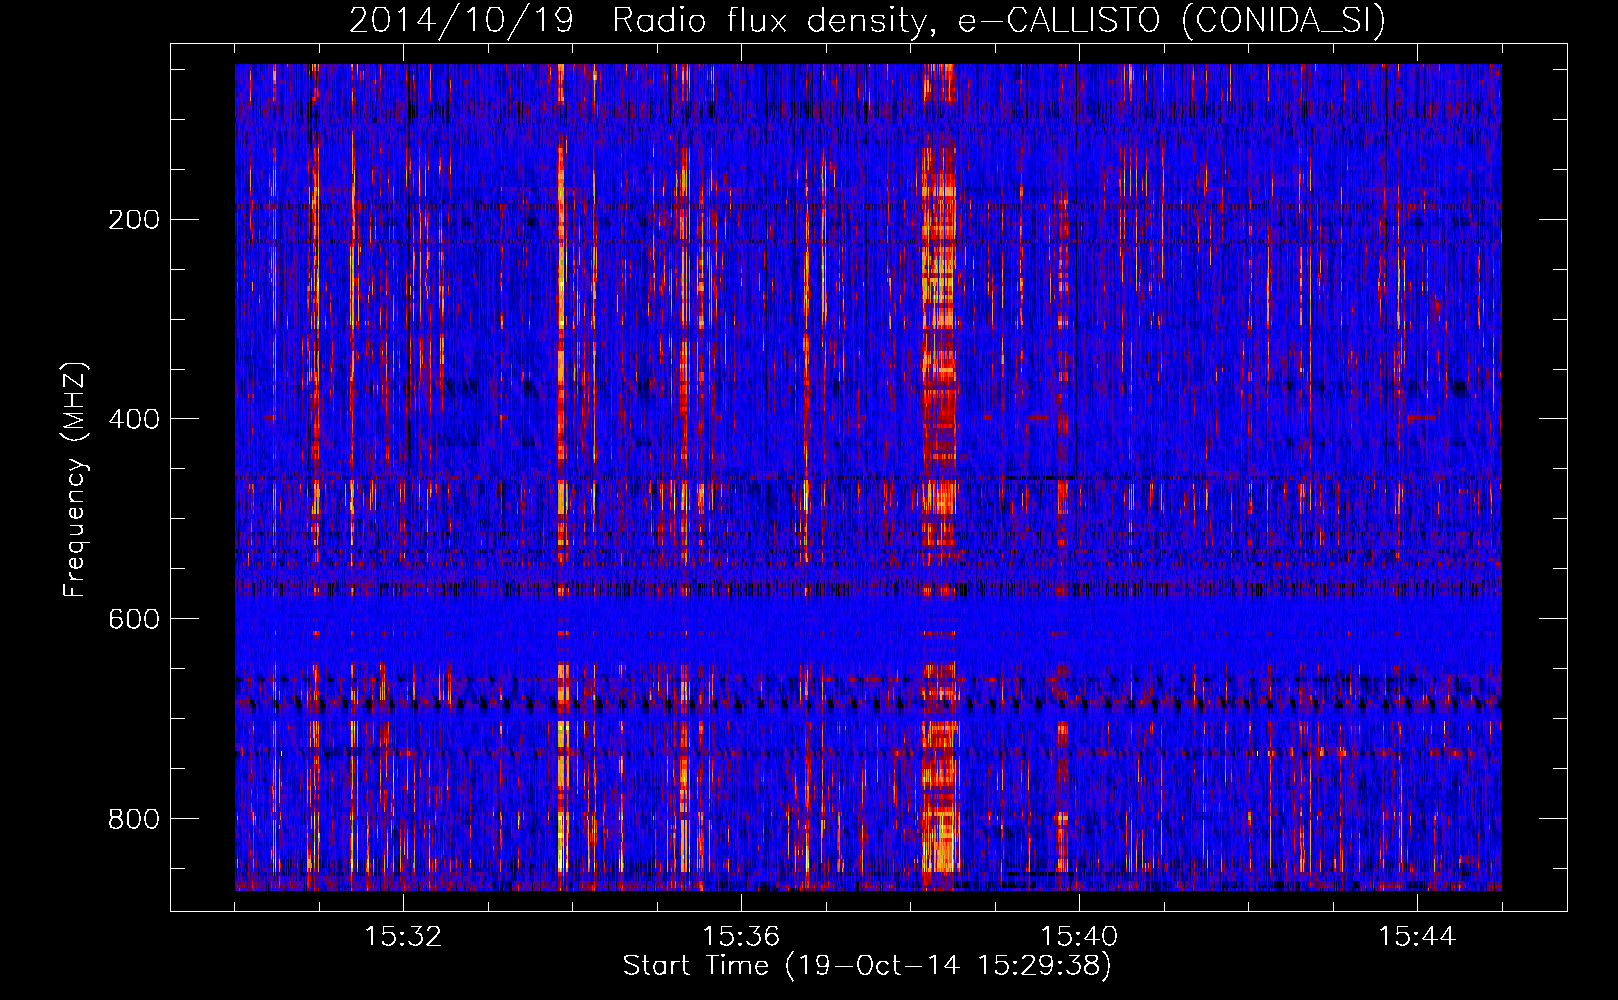Image resolution: width=1618 pixels, height=1000 pixels.
Task: Click the 600 frequency tick label
Action: point(134,619)
